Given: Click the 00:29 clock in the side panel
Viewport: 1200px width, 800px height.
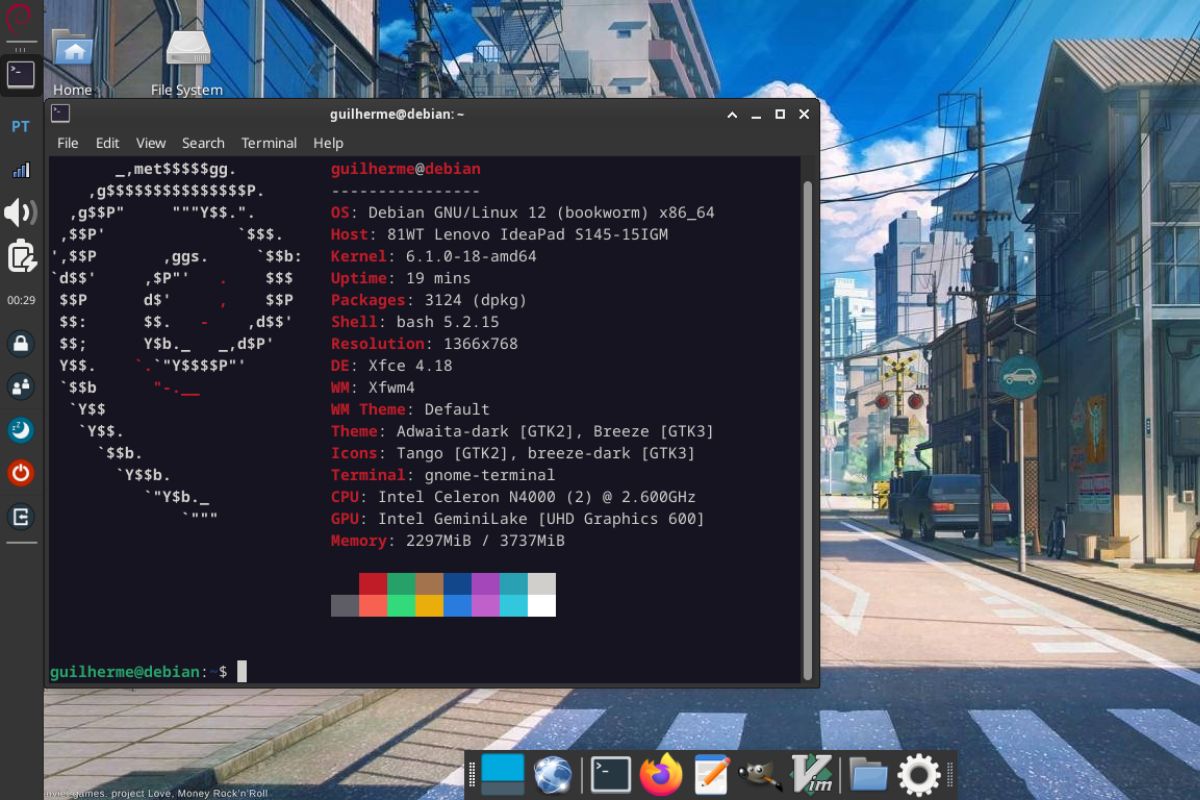Looking at the screenshot, I should (x=21, y=300).
